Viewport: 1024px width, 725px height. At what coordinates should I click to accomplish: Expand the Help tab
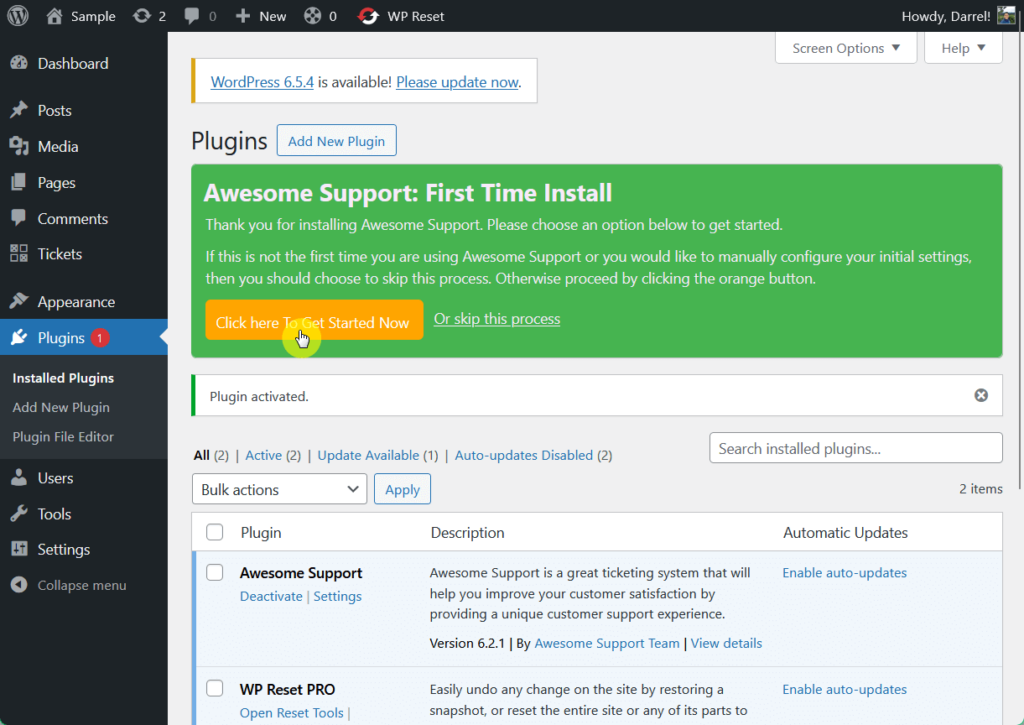(963, 48)
